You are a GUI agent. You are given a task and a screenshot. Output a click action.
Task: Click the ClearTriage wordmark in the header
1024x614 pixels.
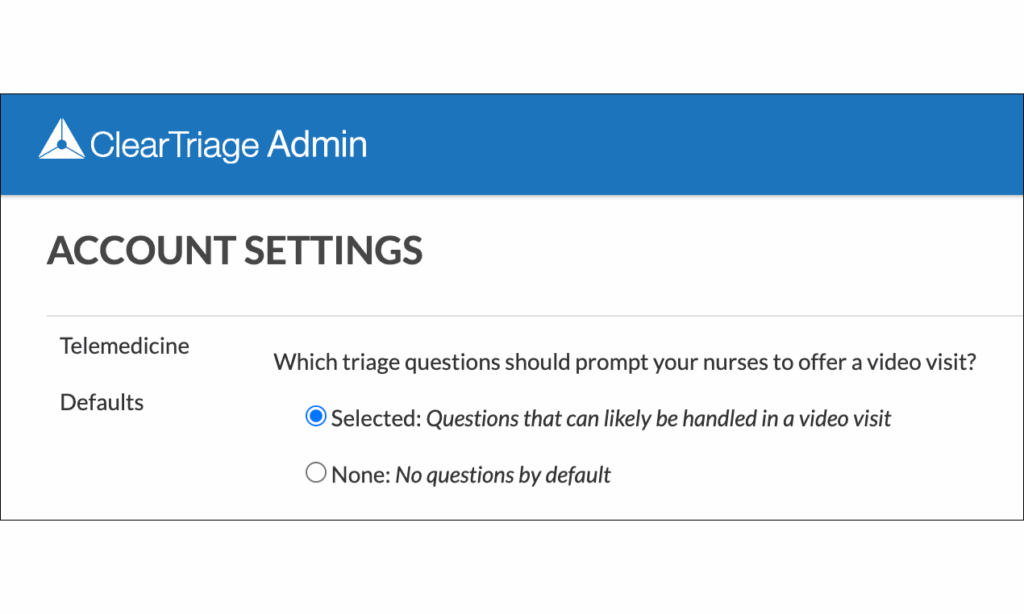pos(174,146)
